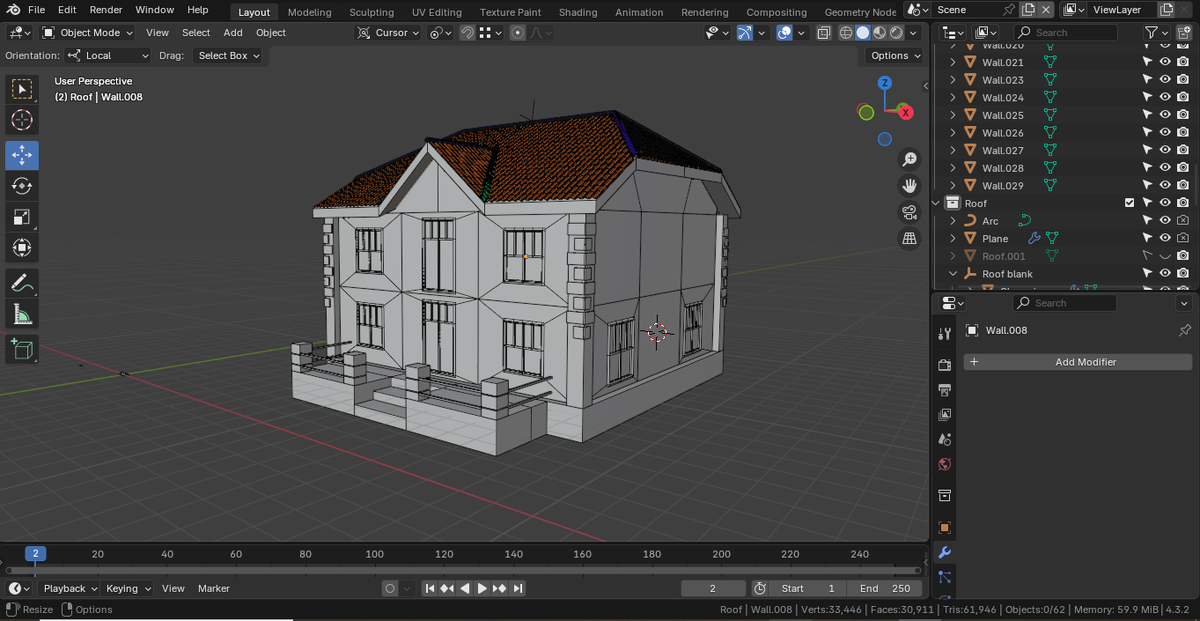Open the Render menu
Viewport: 1200px width, 621px height.
click(106, 10)
